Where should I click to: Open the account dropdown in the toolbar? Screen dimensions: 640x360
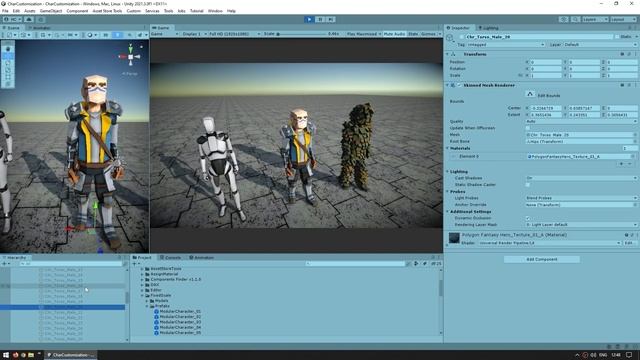pyautogui.click(x=12, y=19)
